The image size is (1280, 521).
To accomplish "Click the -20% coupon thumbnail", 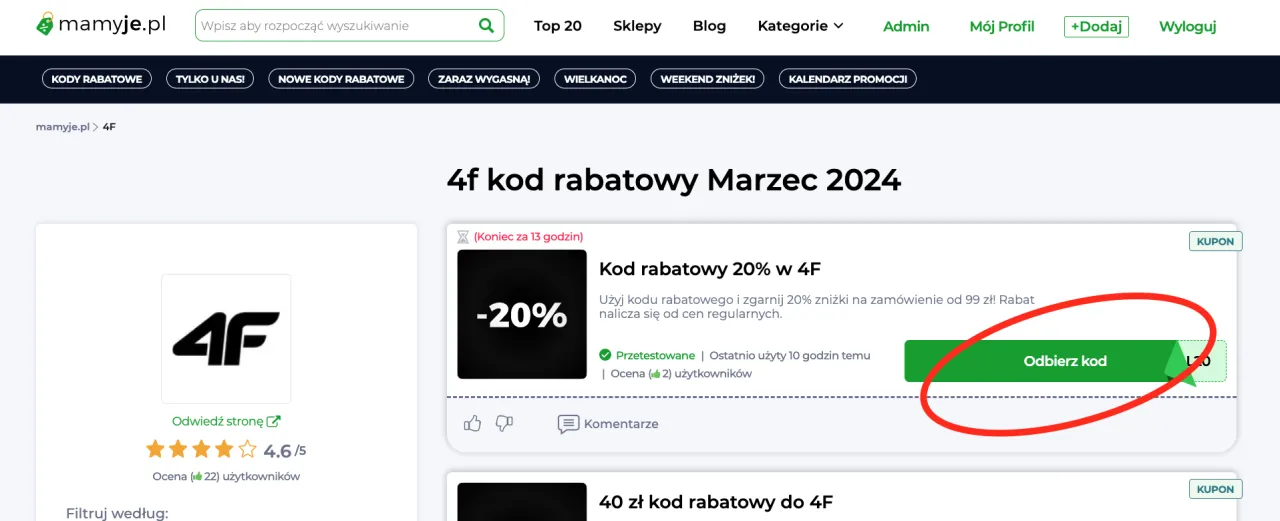I will coord(522,314).
